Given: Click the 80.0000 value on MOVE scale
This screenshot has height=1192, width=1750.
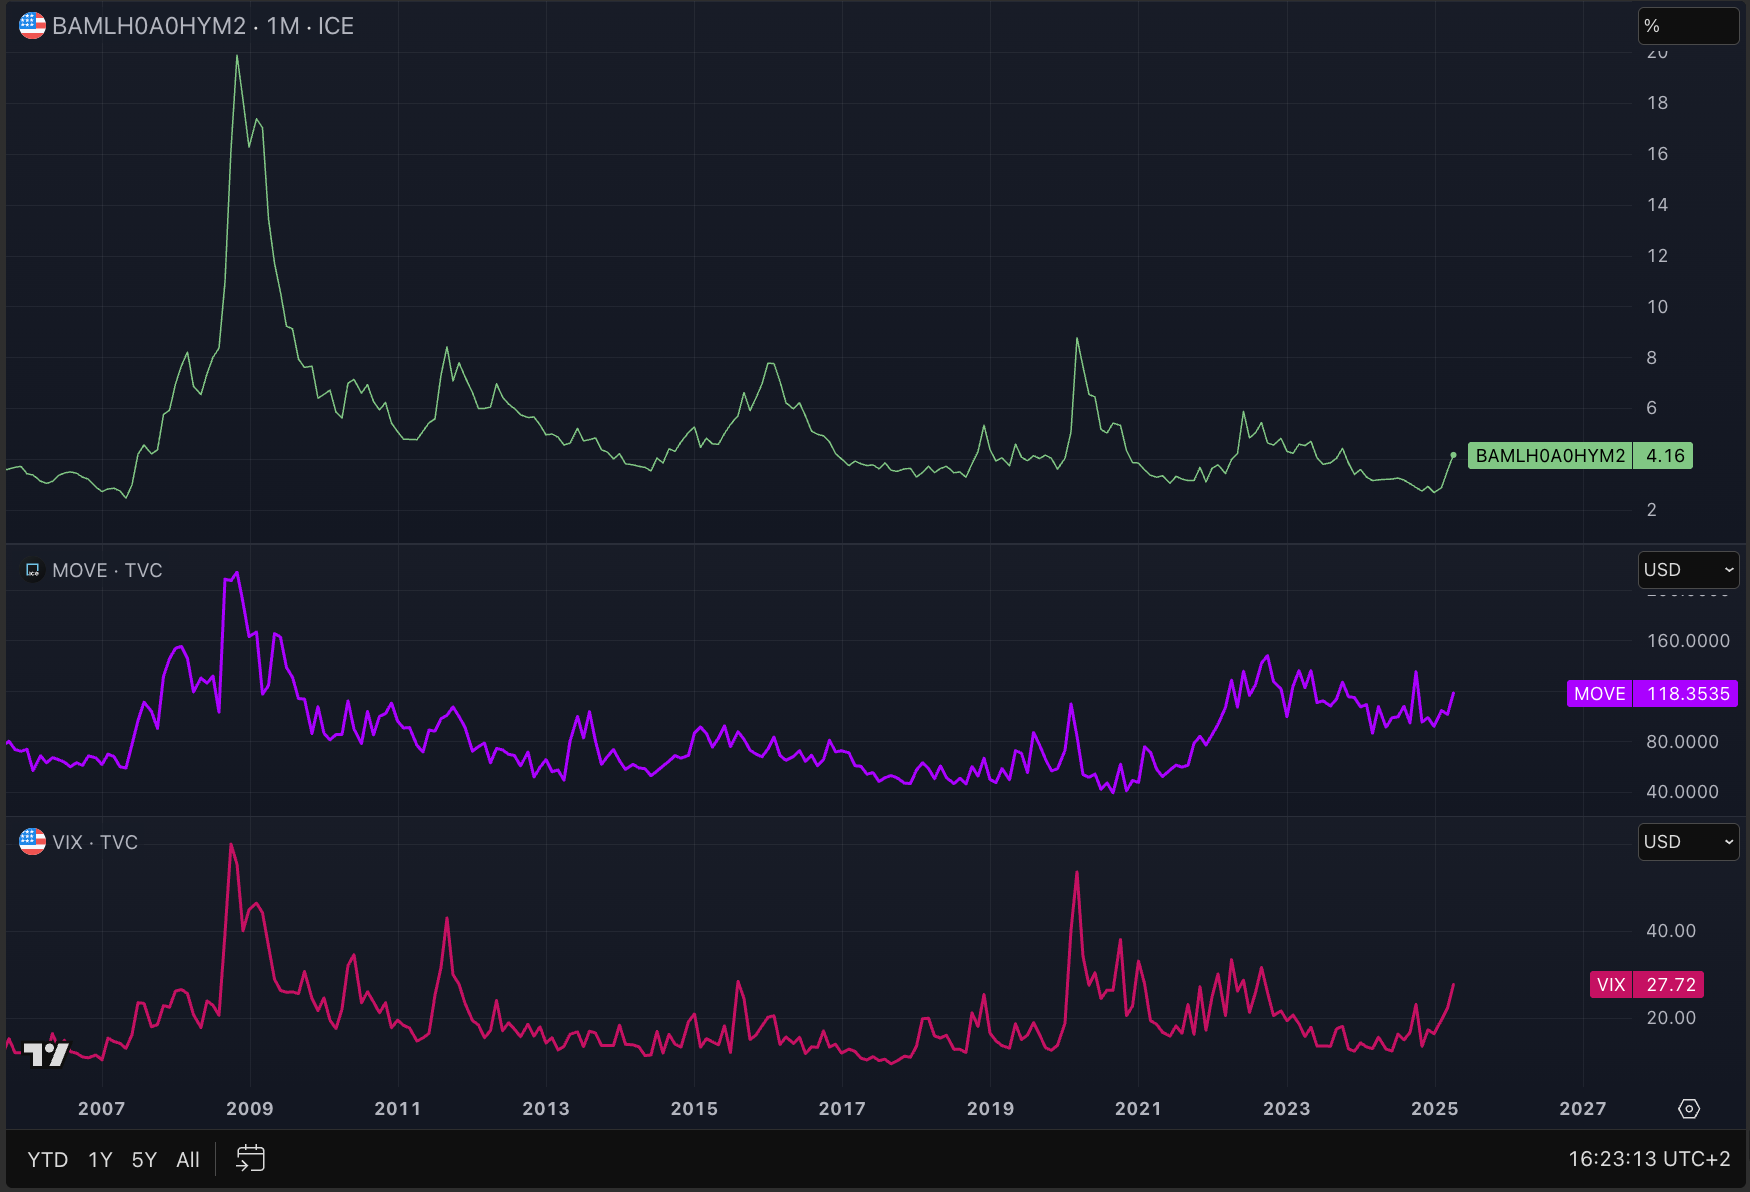Looking at the screenshot, I should pyautogui.click(x=1682, y=741).
